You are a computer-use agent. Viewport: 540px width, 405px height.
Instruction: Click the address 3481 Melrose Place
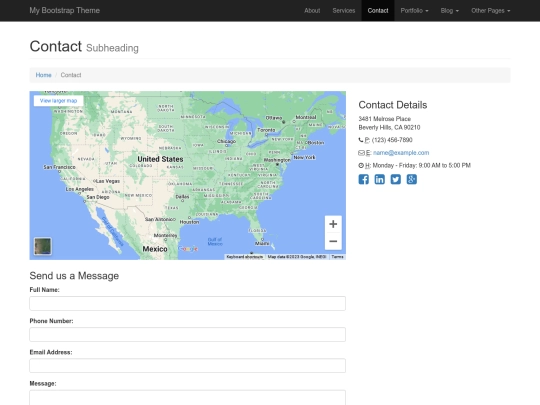coord(384,119)
